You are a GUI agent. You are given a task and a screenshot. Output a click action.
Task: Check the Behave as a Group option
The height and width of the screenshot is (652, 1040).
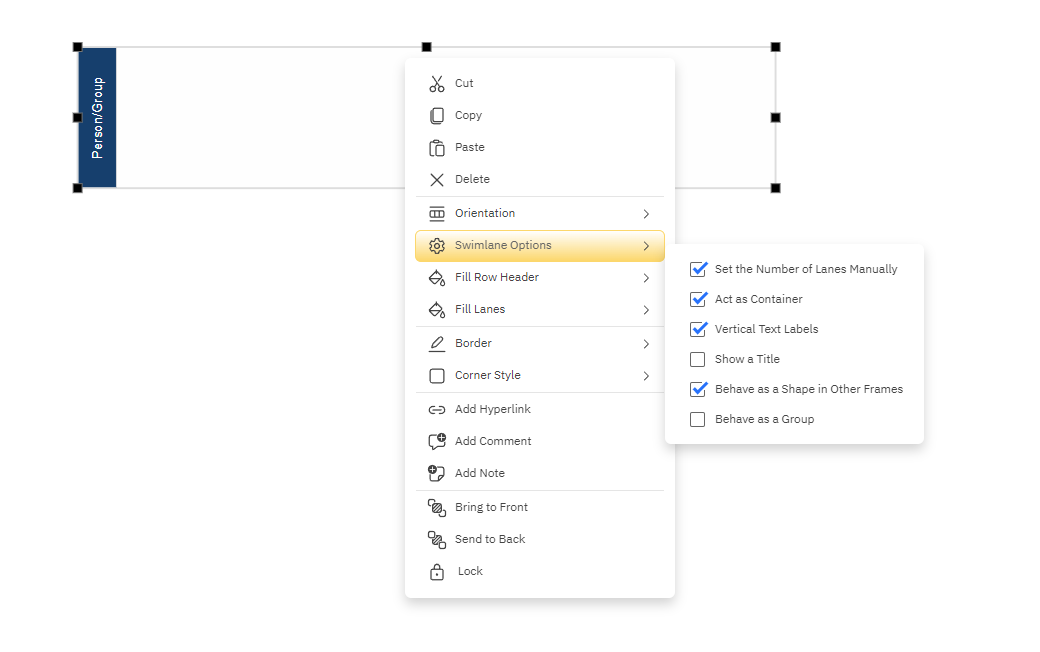point(698,419)
